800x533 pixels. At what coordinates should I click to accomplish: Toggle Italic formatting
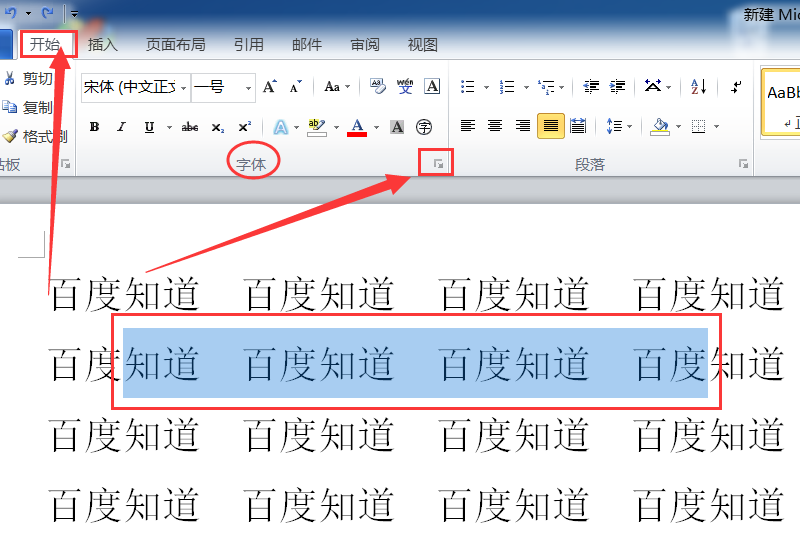point(121,126)
